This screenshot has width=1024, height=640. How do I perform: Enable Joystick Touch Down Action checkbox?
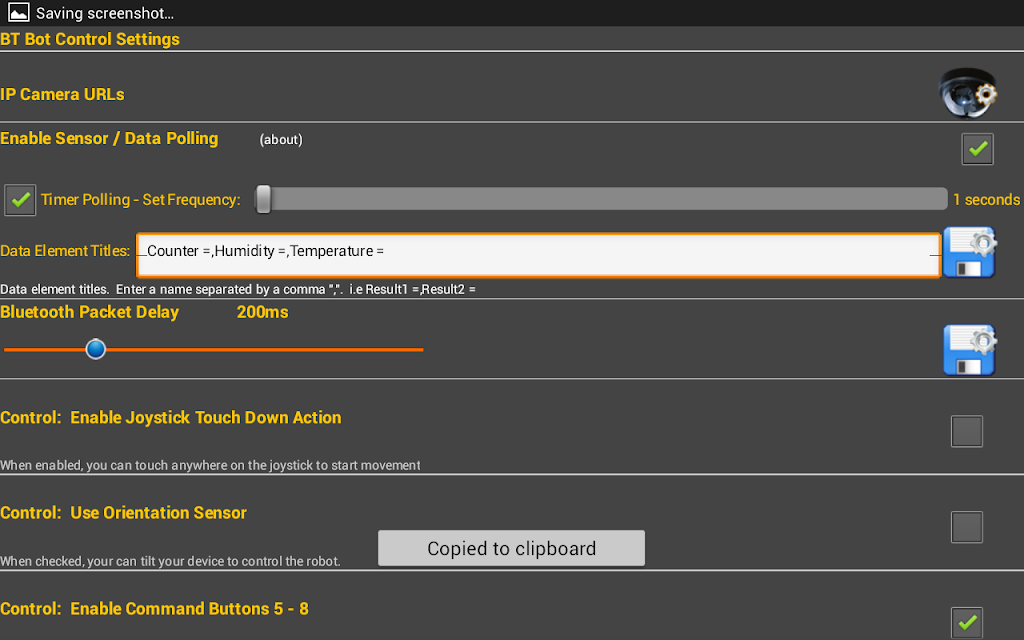967,431
